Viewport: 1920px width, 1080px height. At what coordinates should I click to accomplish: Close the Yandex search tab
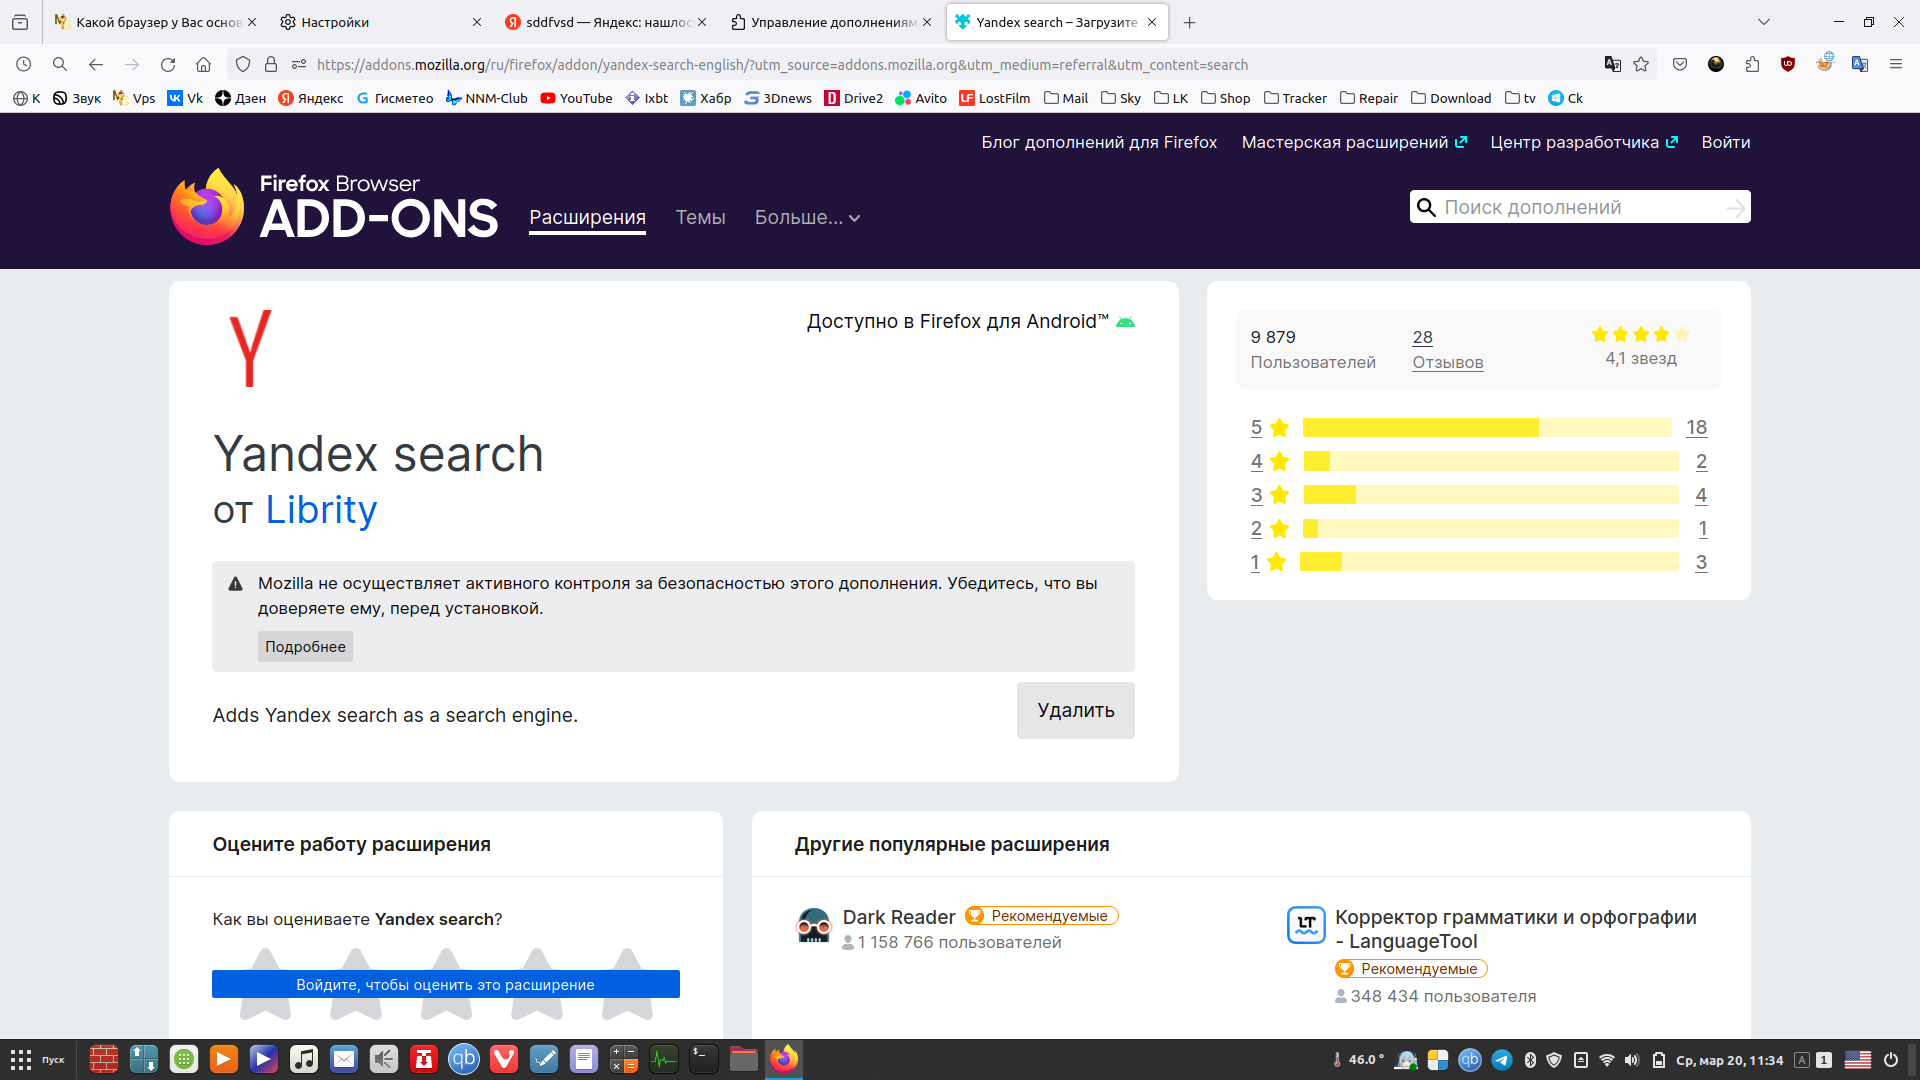click(x=1152, y=22)
